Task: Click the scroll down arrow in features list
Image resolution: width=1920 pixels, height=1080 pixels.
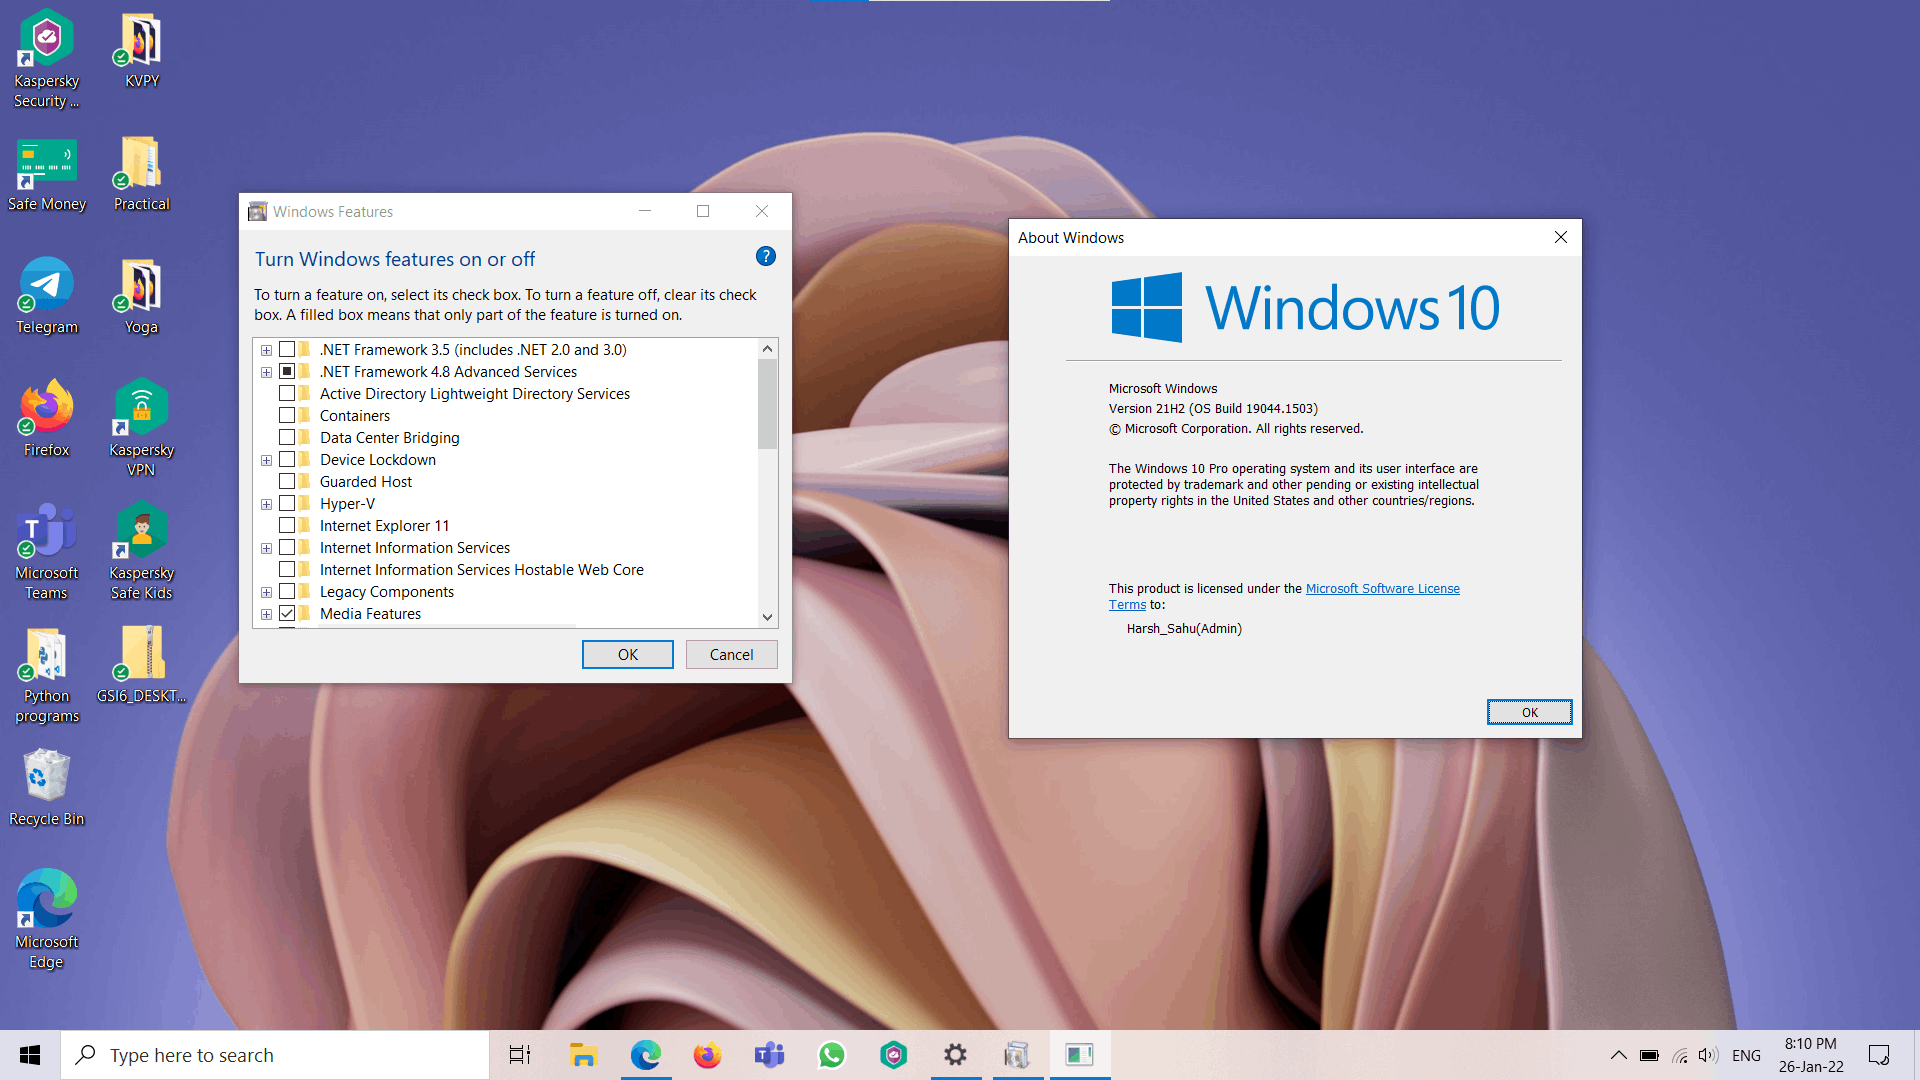Action: click(x=767, y=617)
